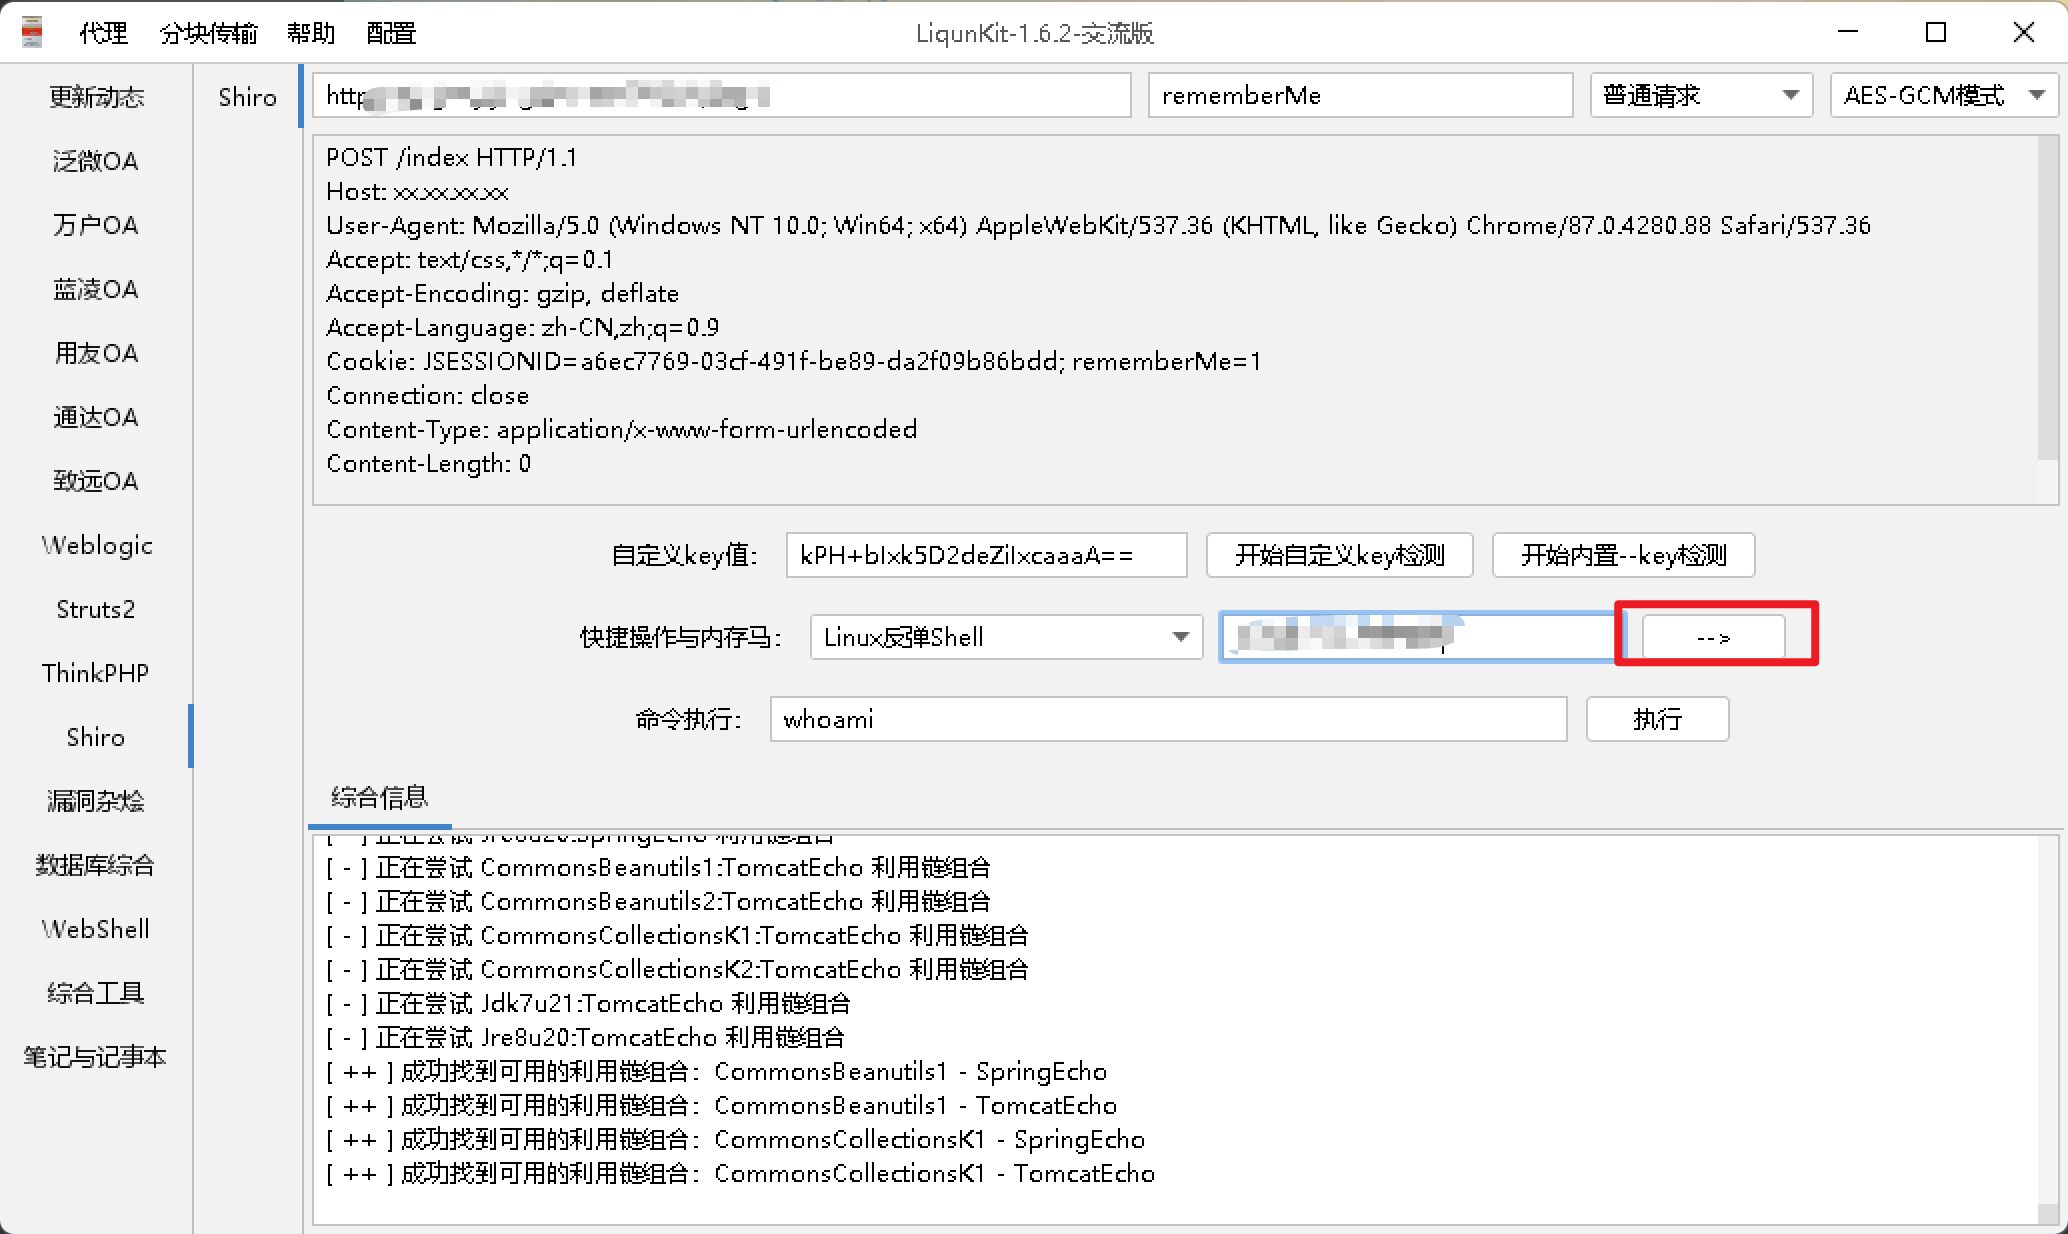2068x1234 pixels.
Task: Click the arrow button next to Linux反弹Shell field
Action: point(1713,637)
